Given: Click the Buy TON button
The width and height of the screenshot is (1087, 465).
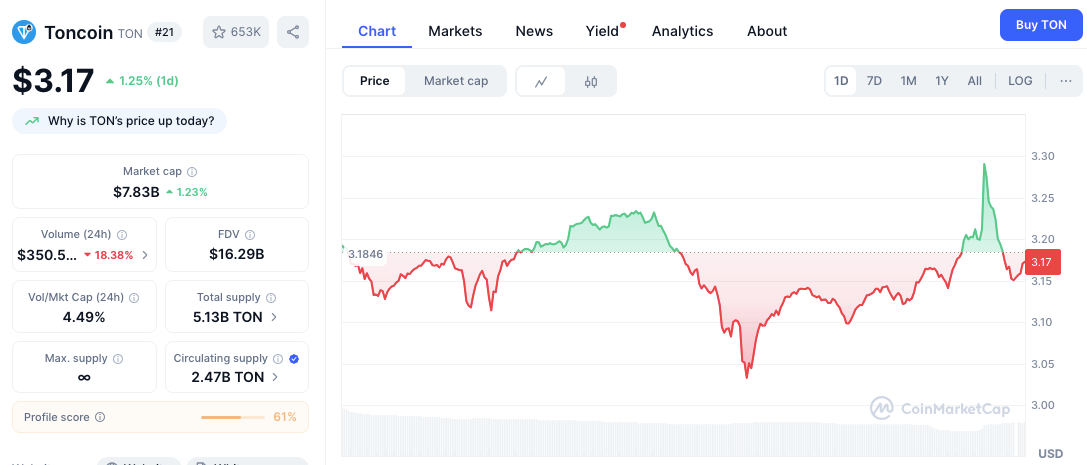Looking at the screenshot, I should coord(1041,25).
